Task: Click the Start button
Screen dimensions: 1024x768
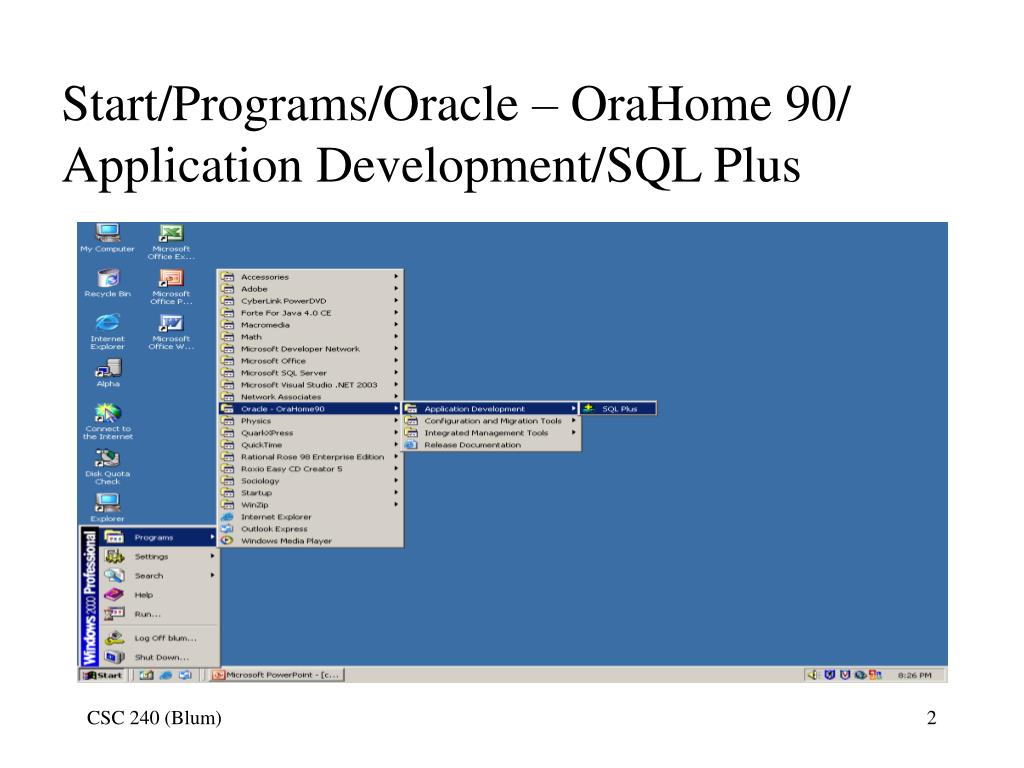Action: click(x=103, y=675)
